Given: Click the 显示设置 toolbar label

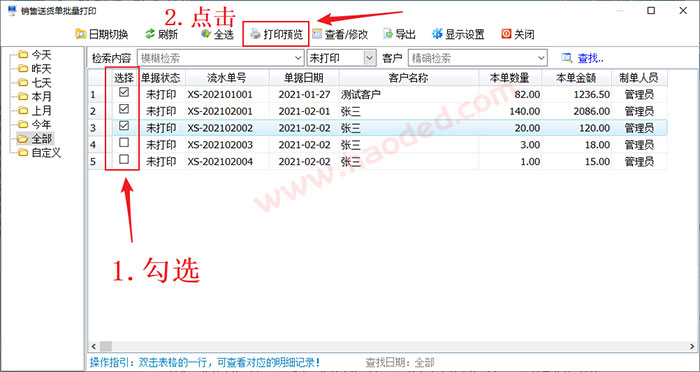Looking at the screenshot, I should click(465, 34).
